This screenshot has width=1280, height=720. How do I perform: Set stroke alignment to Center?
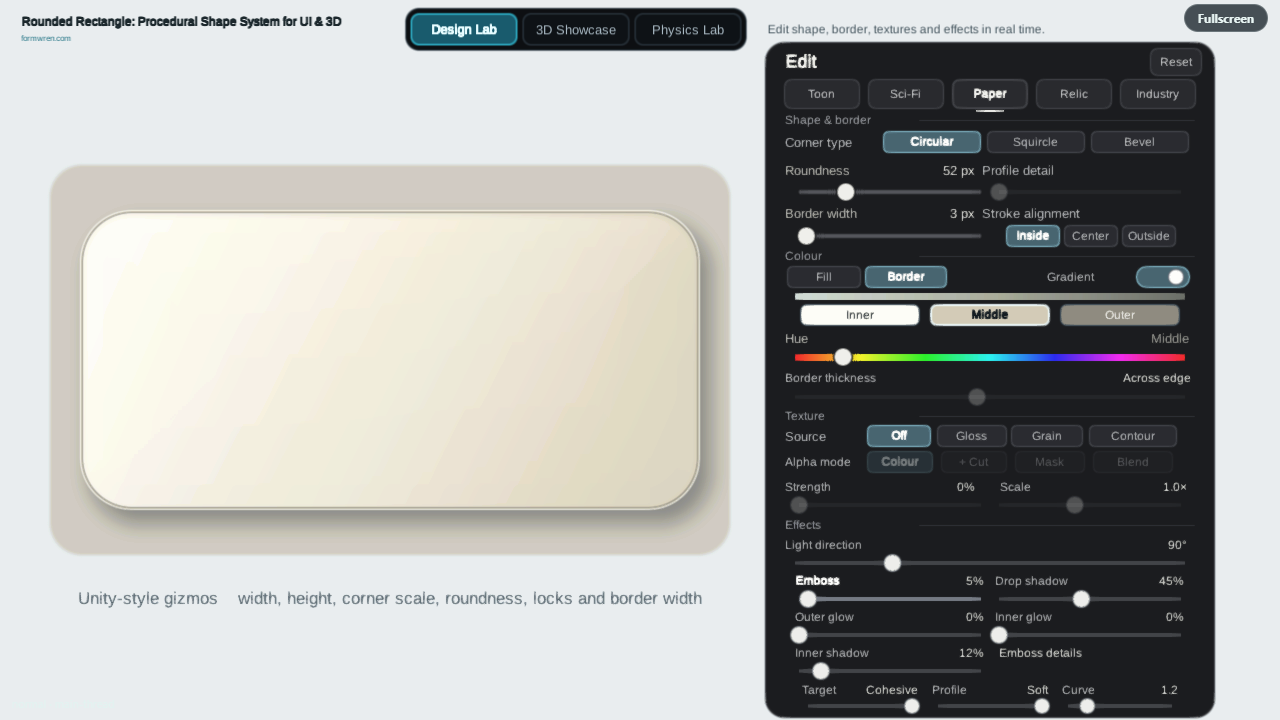[1090, 236]
